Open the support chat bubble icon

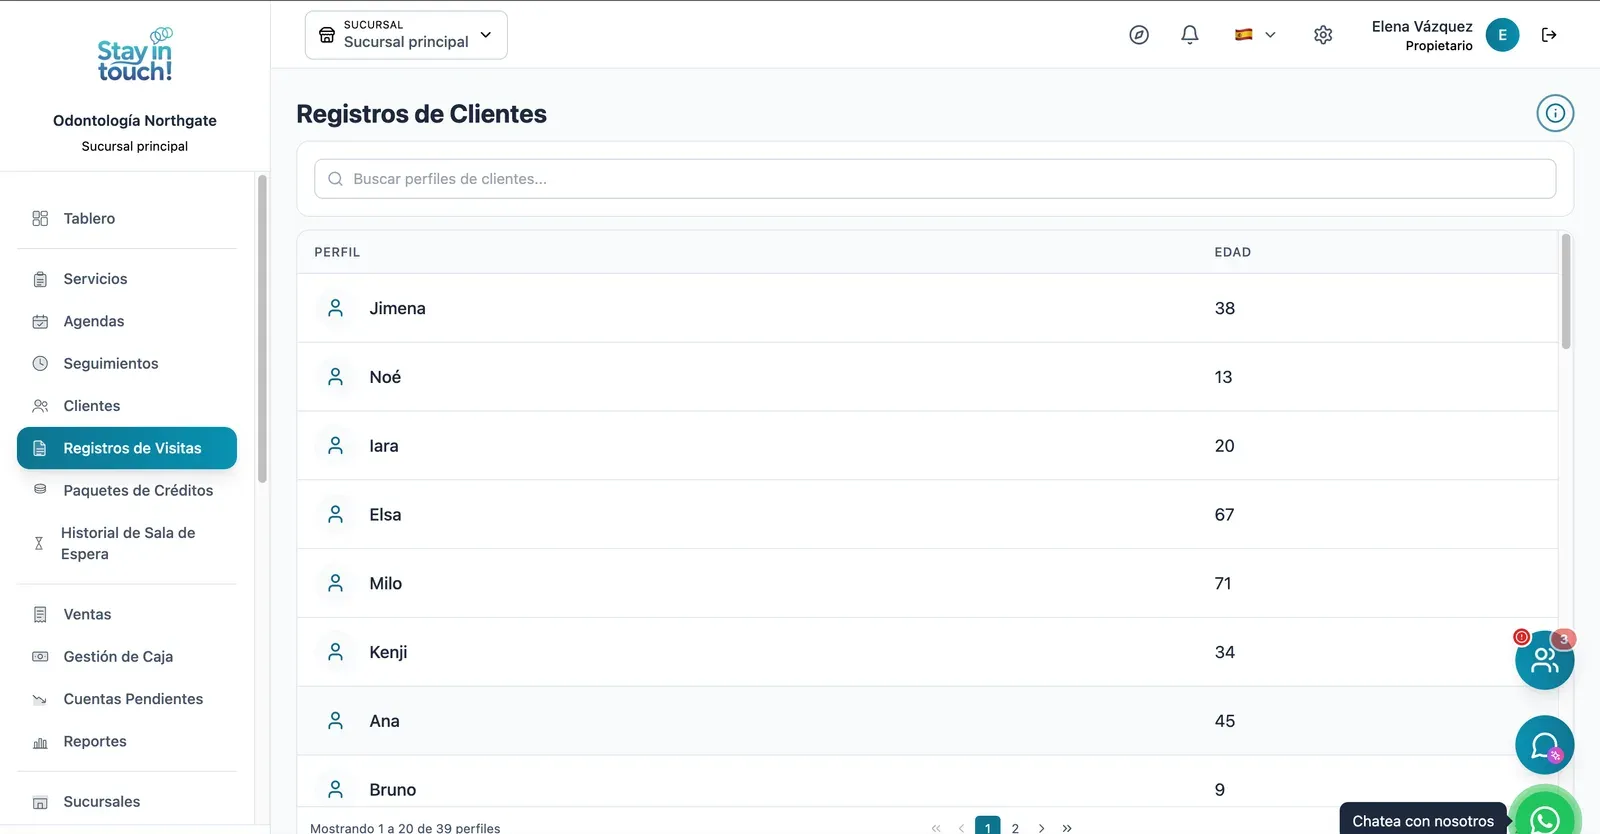[x=1545, y=745]
